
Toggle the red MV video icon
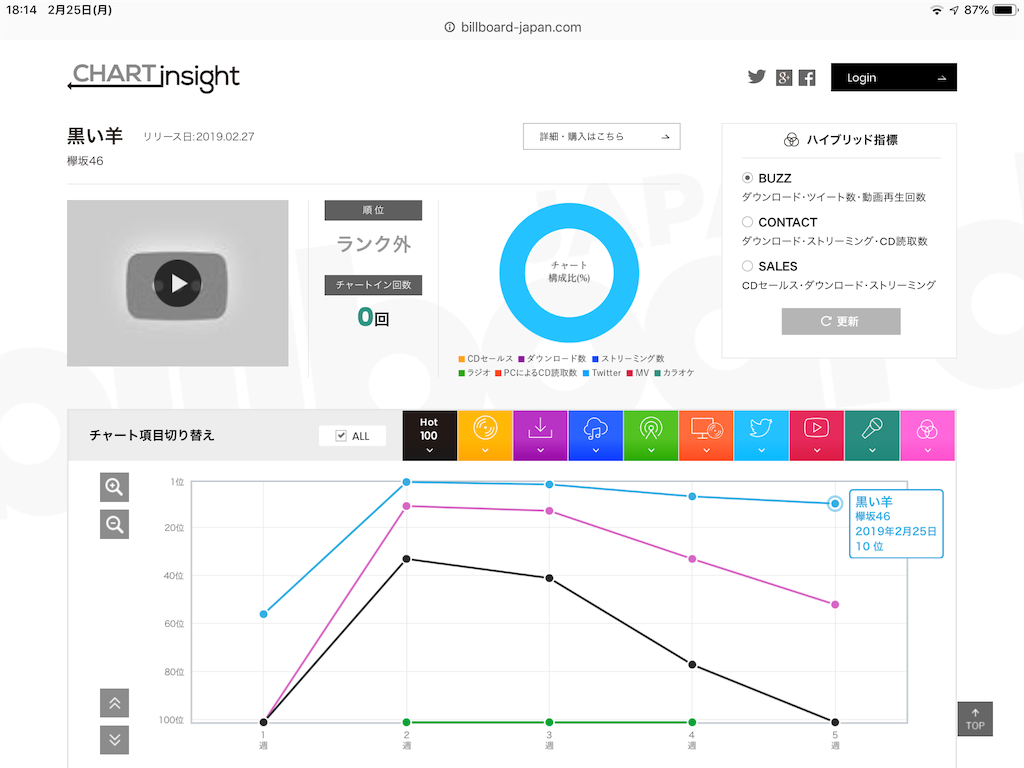point(816,436)
